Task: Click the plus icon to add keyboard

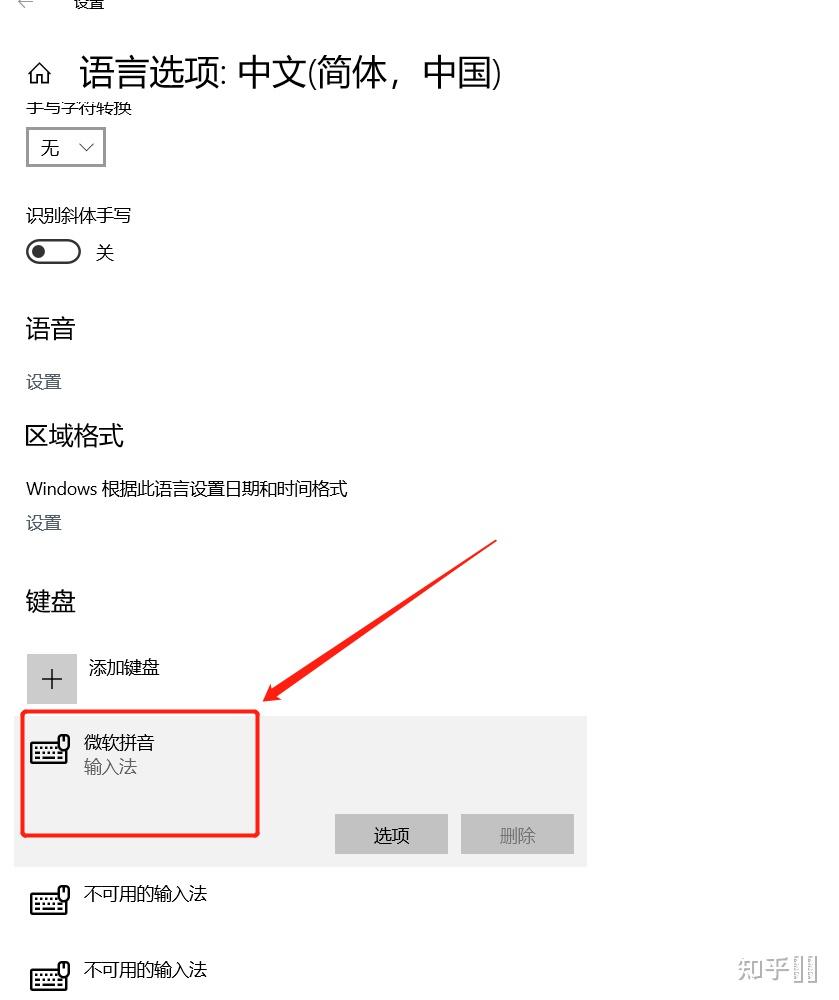Action: click(52, 679)
